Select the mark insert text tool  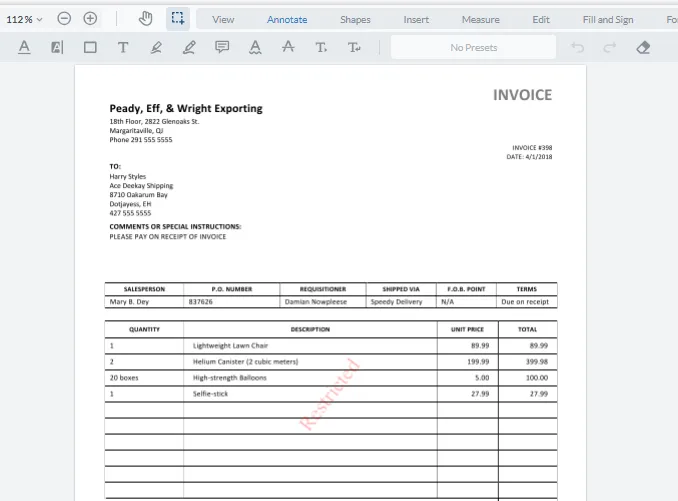click(x=321, y=47)
